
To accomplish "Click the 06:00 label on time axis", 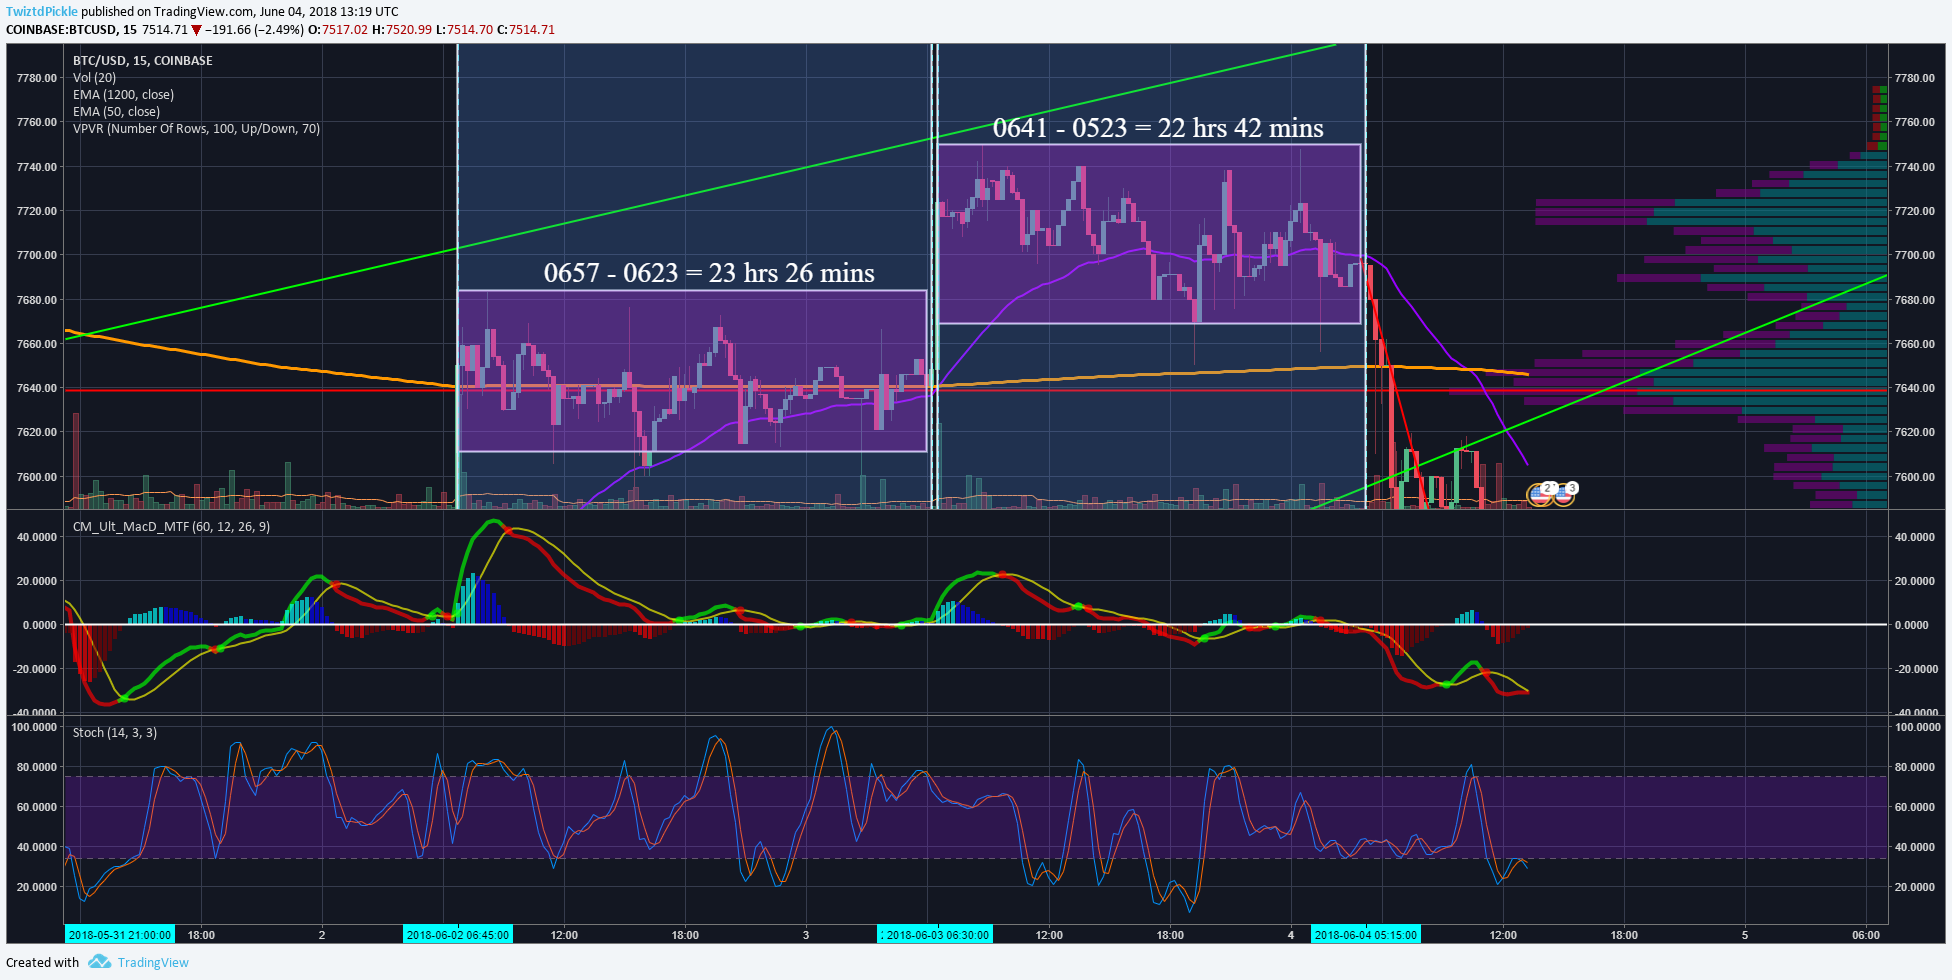I will (1866, 935).
